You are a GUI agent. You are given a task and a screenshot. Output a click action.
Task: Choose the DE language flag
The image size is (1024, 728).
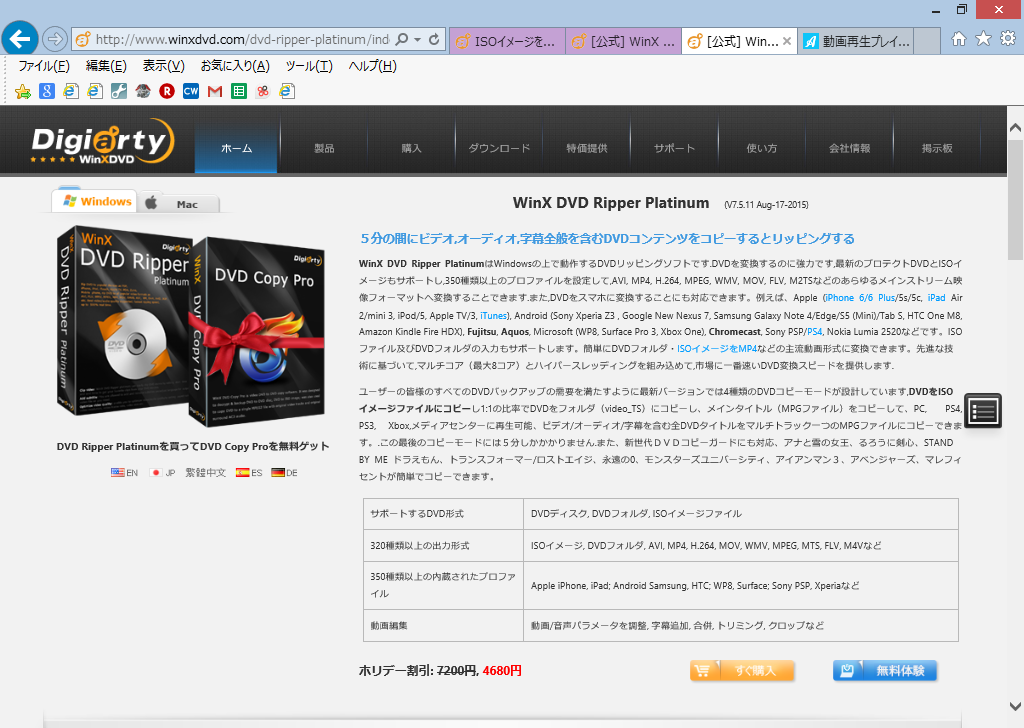(x=284, y=473)
